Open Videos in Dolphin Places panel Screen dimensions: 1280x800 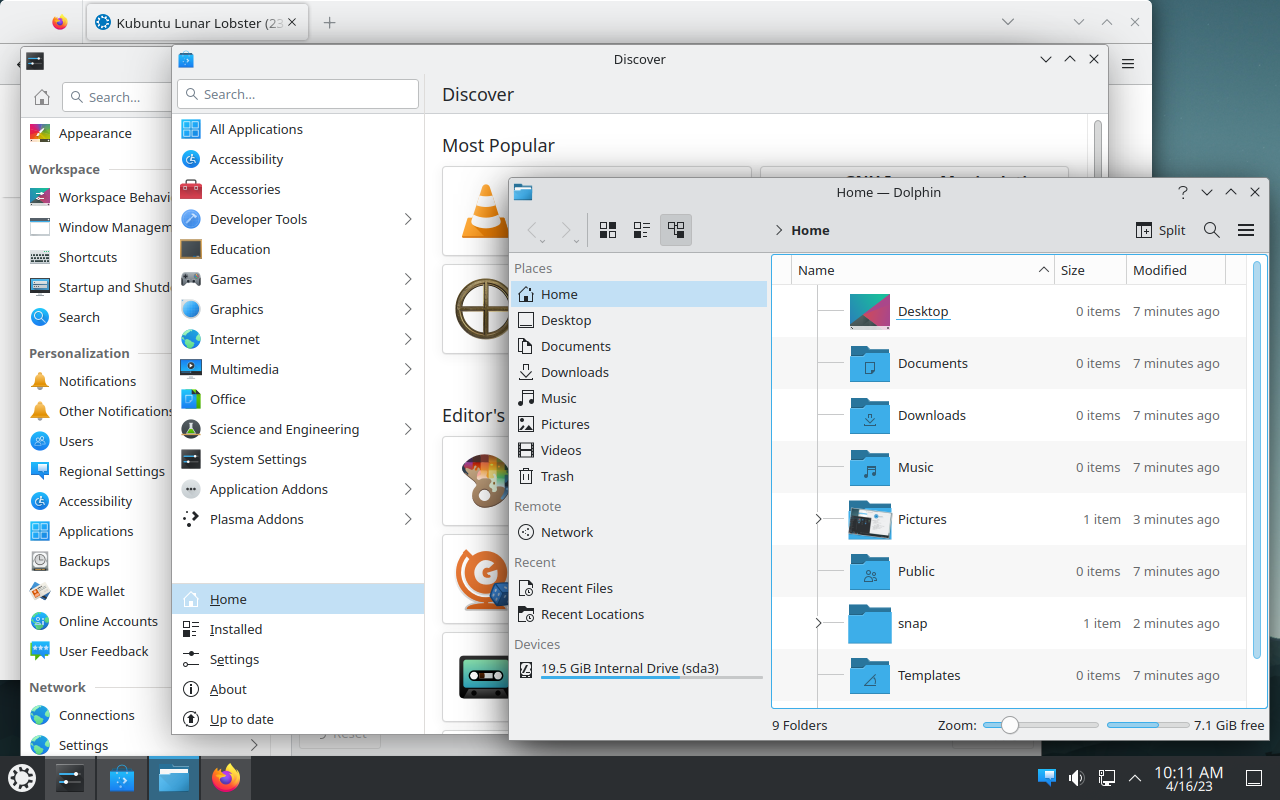tap(639, 450)
